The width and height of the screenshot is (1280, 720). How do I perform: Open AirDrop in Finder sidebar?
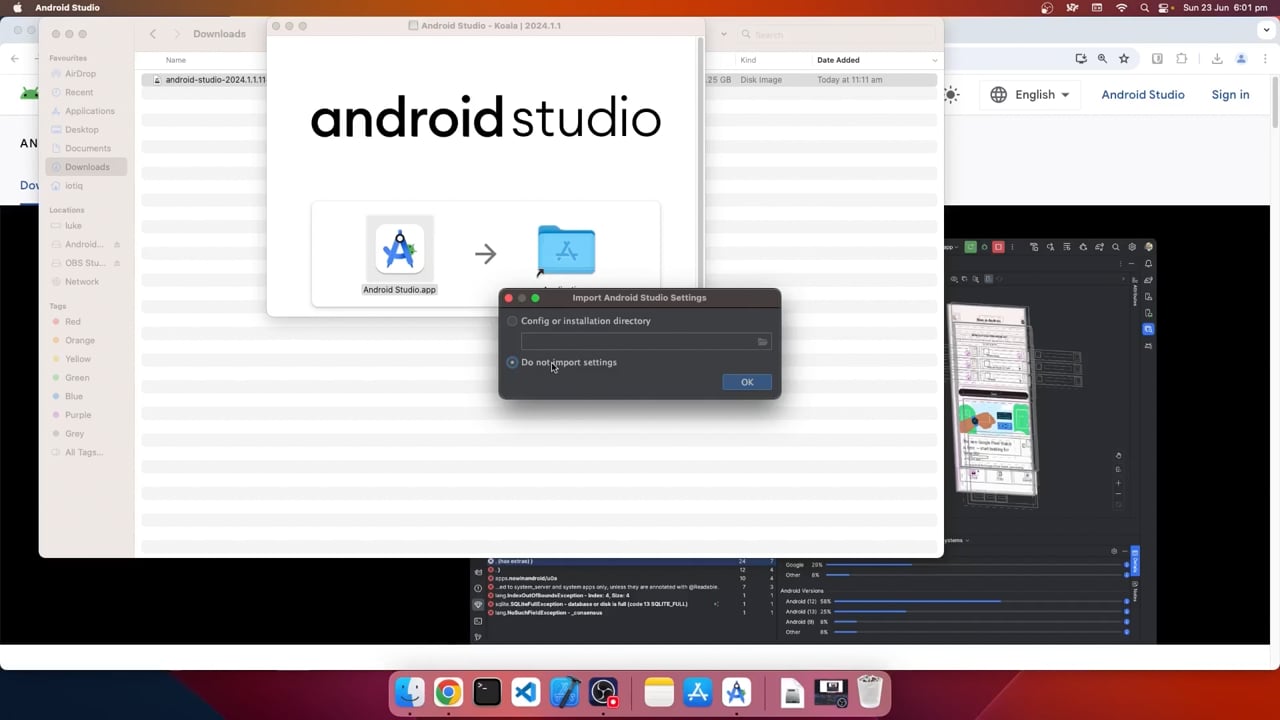(80, 74)
